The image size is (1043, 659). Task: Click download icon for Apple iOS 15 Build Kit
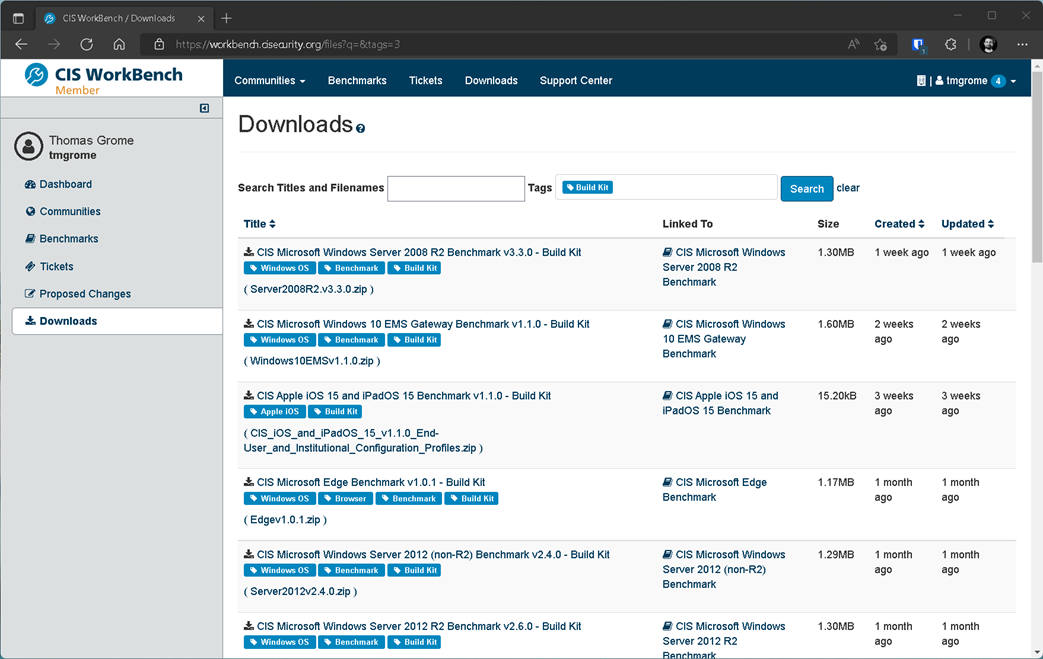pos(249,396)
